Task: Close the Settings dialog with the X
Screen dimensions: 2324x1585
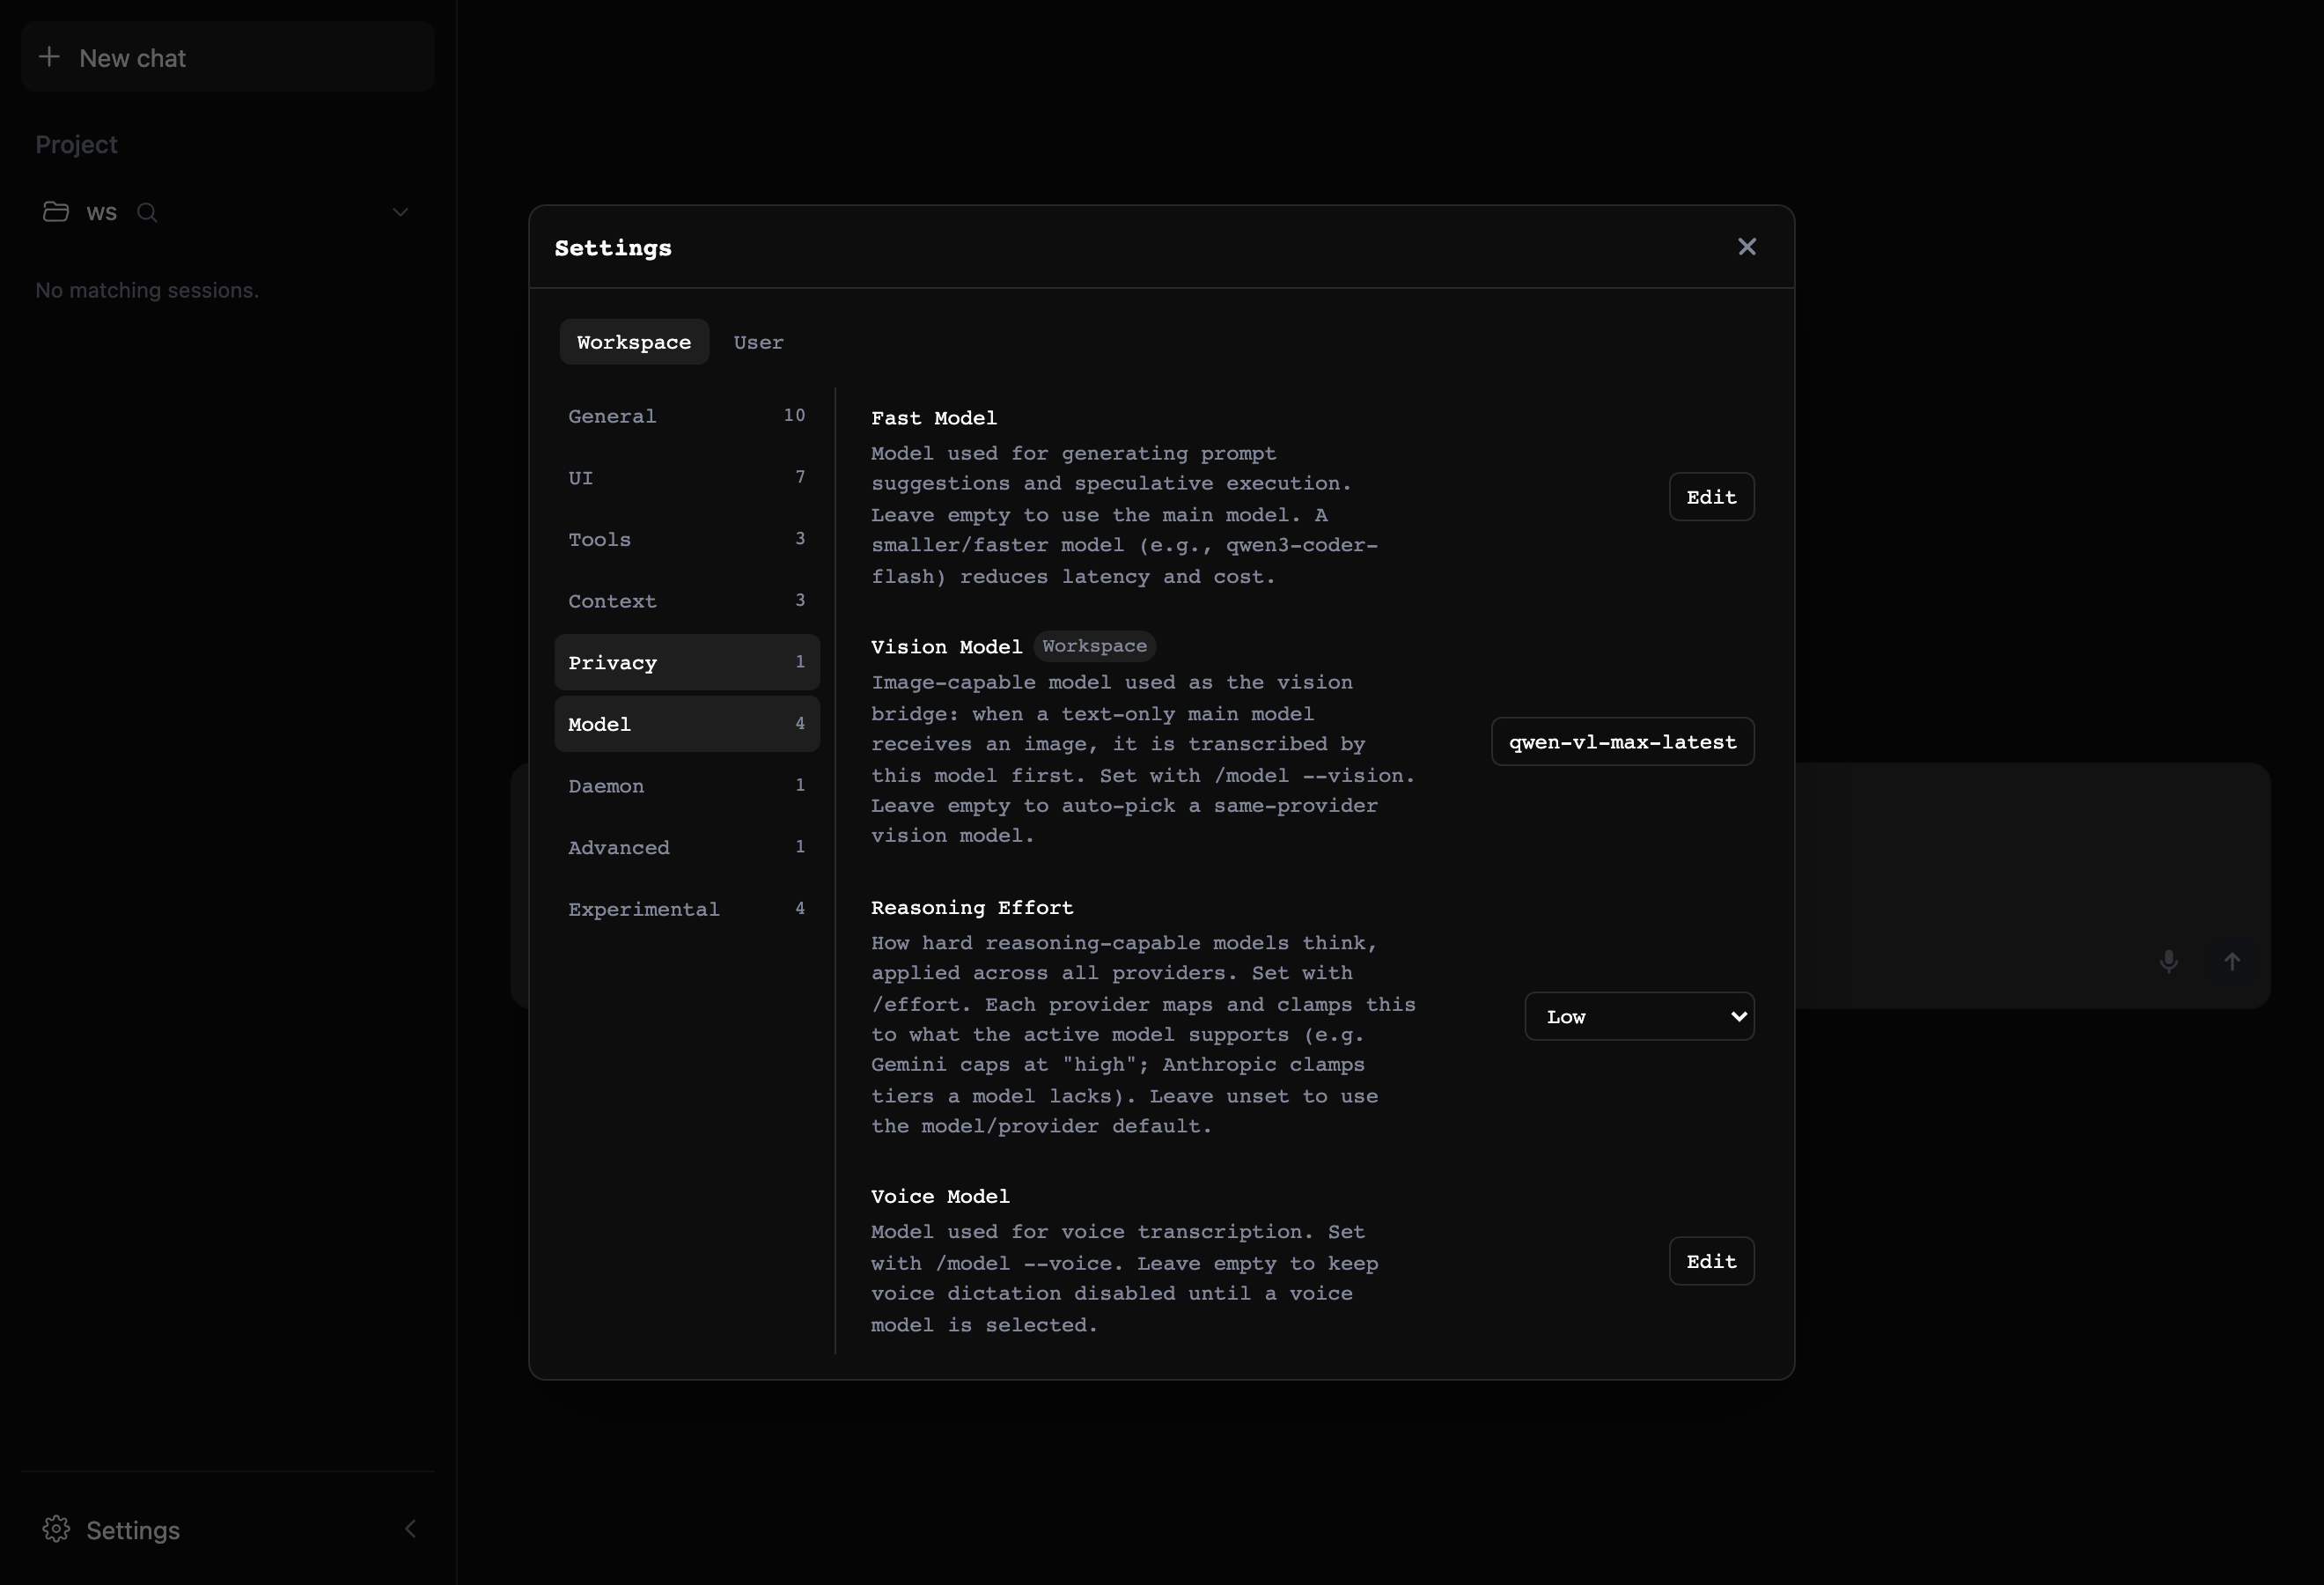Action: (1746, 247)
